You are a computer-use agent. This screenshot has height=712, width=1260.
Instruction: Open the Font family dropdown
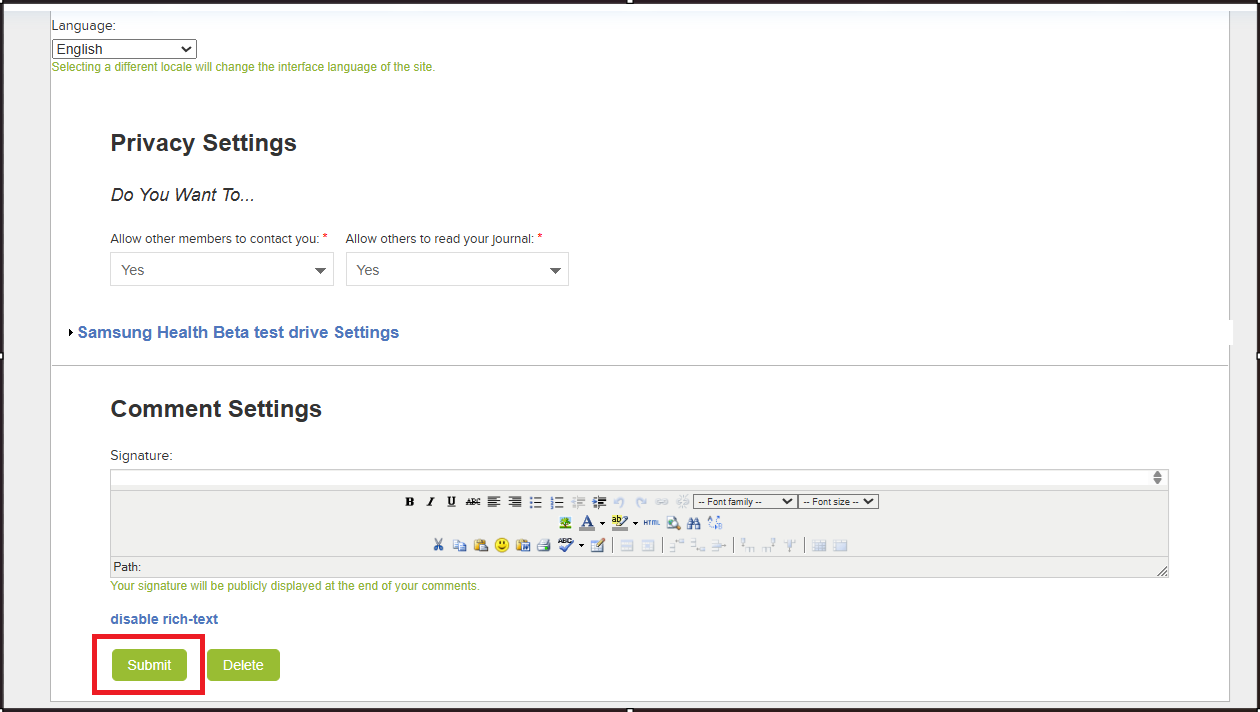coord(745,502)
